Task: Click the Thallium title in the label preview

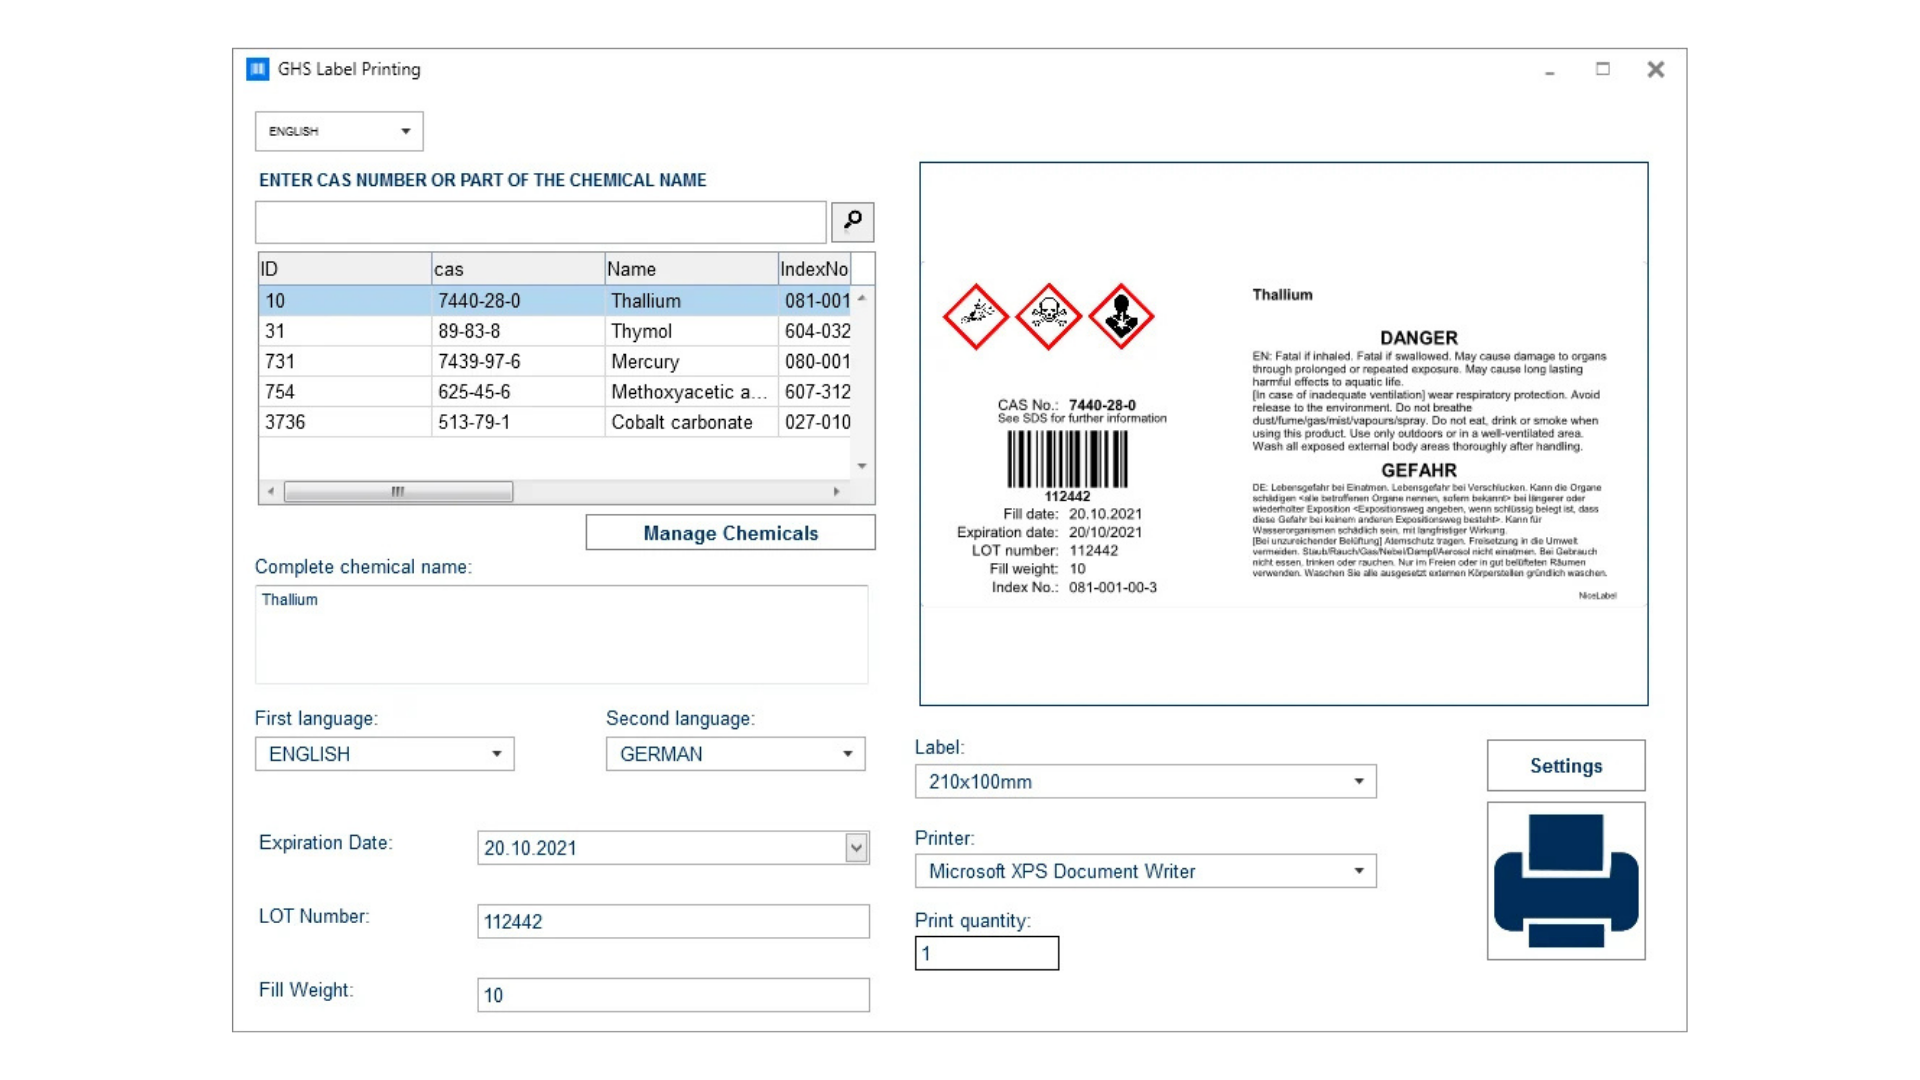Action: point(1282,294)
